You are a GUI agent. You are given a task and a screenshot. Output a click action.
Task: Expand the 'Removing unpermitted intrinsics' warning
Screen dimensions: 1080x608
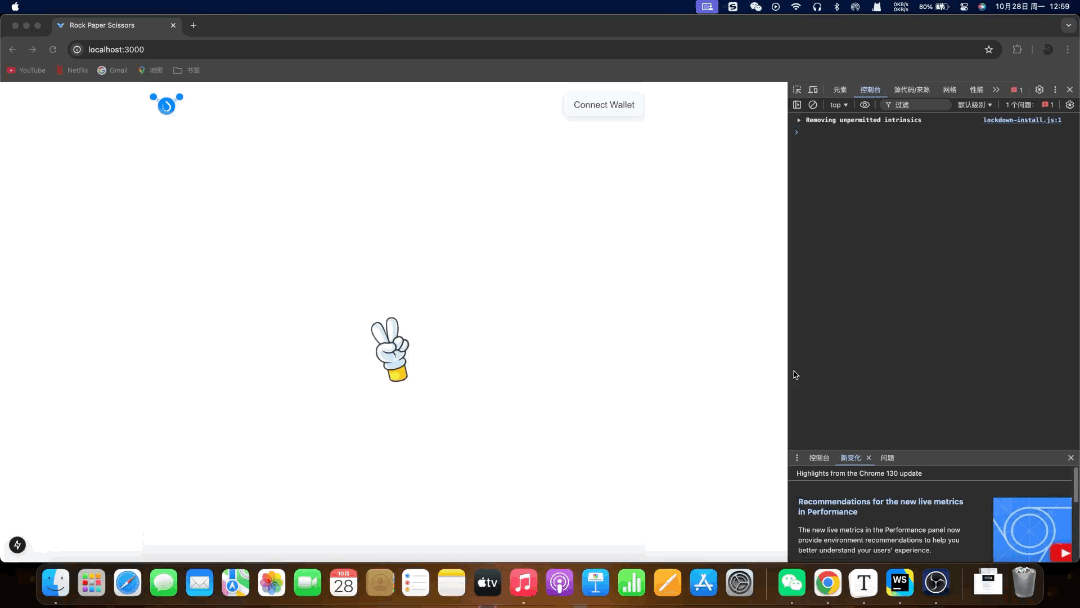(798, 119)
